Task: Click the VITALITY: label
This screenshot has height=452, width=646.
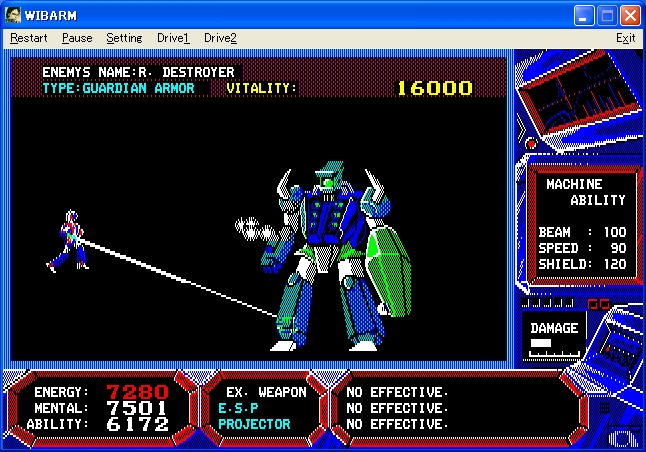Action: (261, 88)
